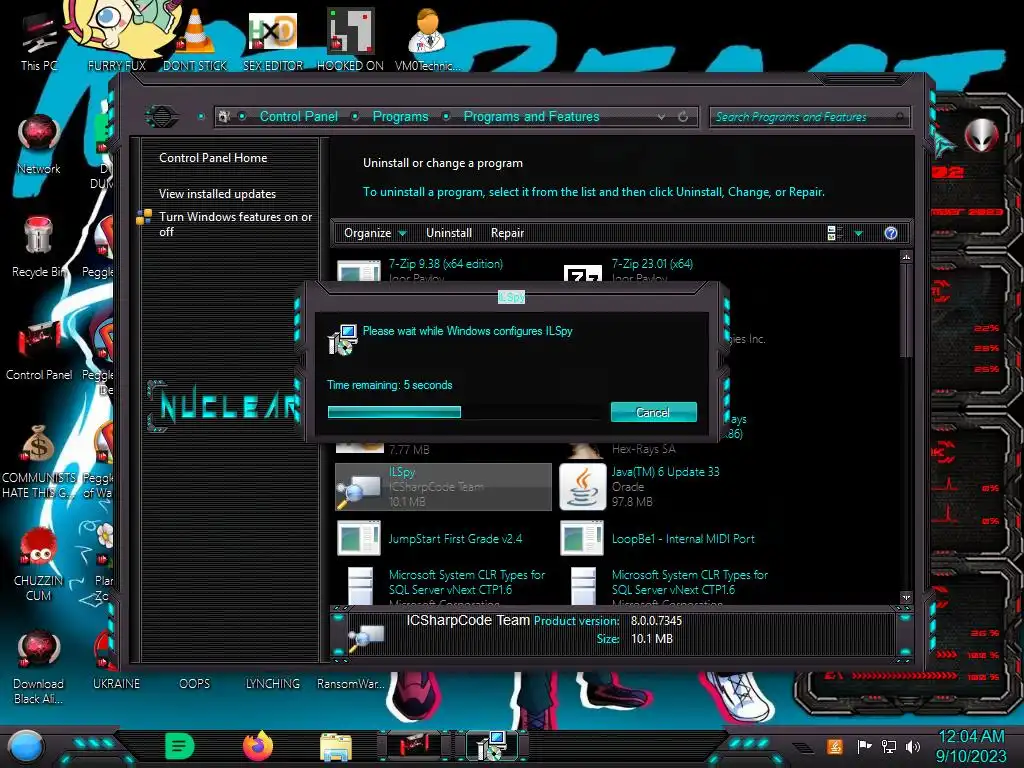Click the ILSpy configuration progress bar
The width and height of the screenshot is (1024, 768).
pyautogui.click(x=464, y=412)
